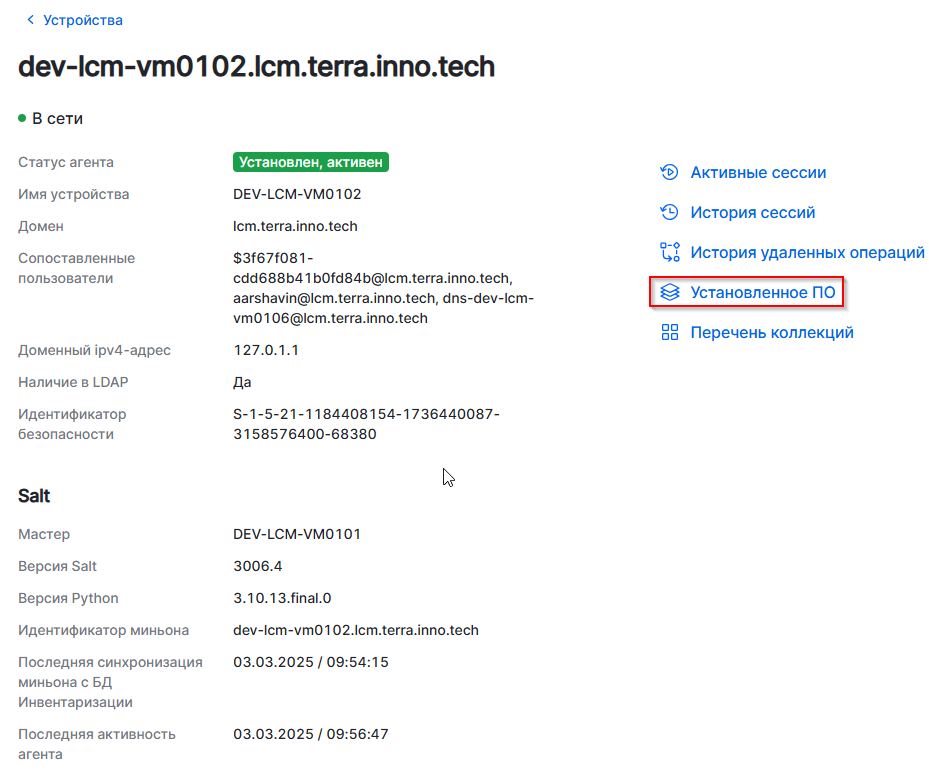The image size is (929, 777).
Task: Click the Установлен, активен status badge
Action: [311, 162]
